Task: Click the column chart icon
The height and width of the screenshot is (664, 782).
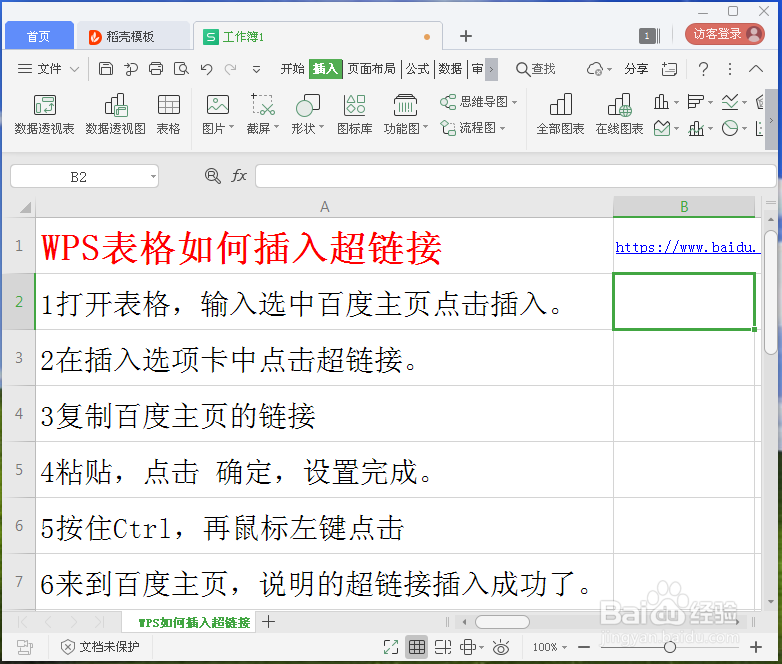Action: [x=661, y=102]
